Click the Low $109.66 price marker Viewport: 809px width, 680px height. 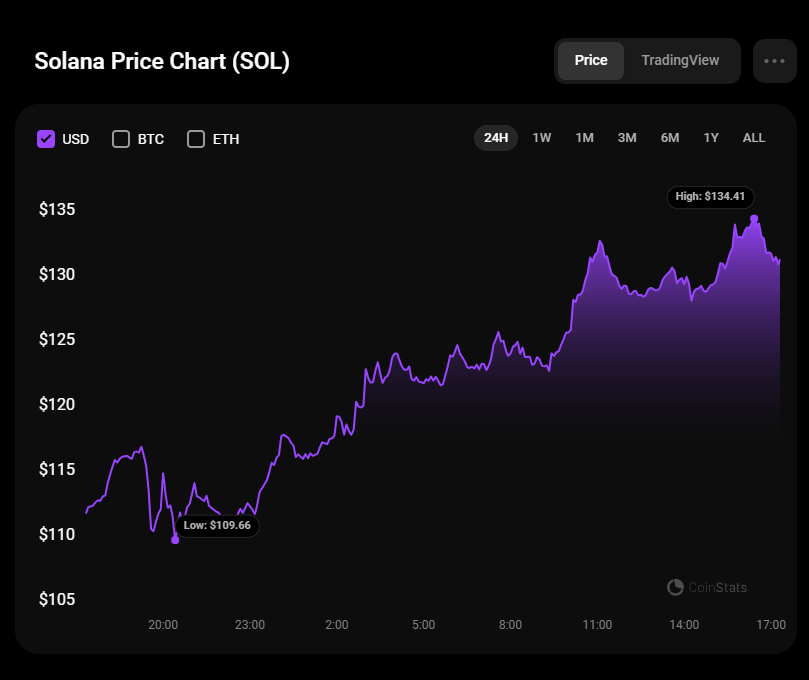217,525
